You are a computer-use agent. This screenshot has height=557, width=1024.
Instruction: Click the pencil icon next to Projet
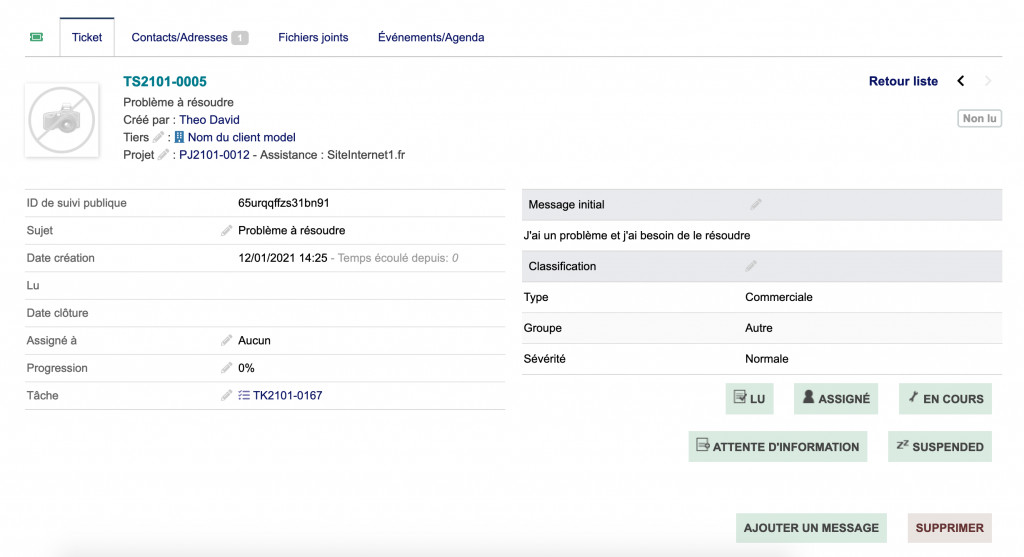point(164,155)
